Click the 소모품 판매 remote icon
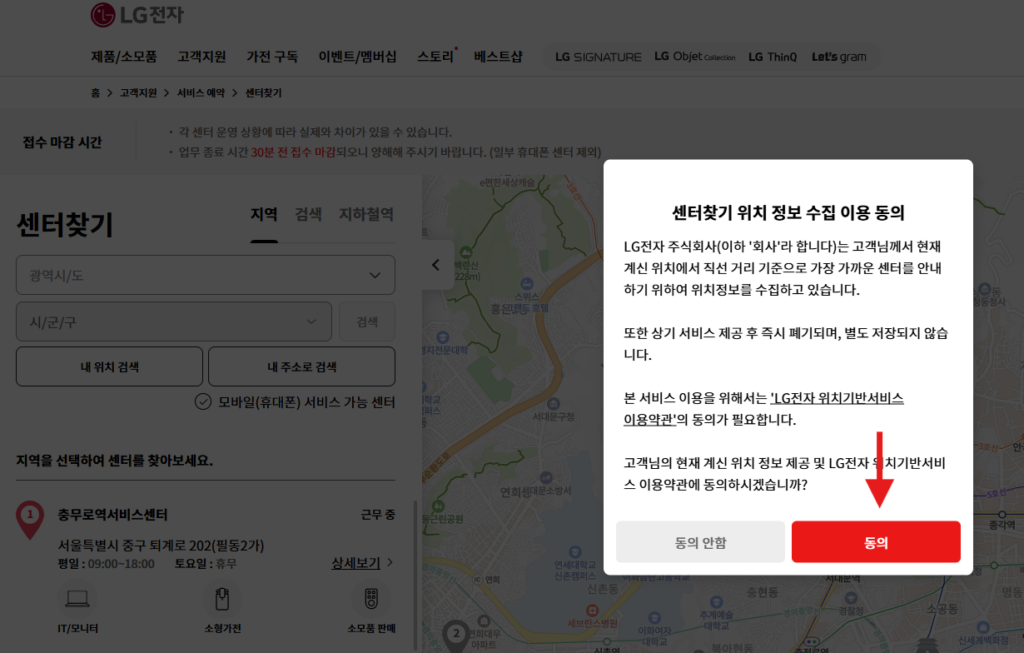The width and height of the screenshot is (1024, 653). [371, 598]
